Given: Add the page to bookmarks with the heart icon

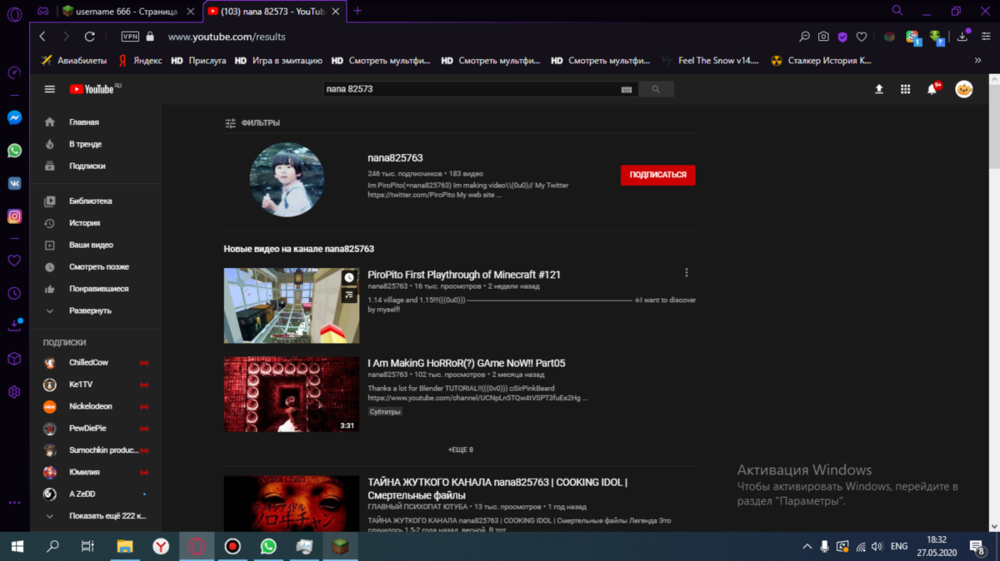Looking at the screenshot, I should pos(862,37).
